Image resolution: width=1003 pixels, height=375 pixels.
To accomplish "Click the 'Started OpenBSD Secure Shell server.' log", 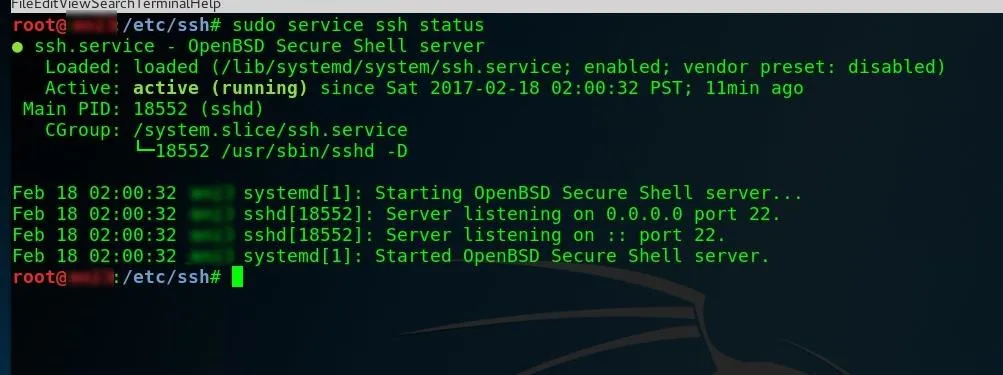I will (x=572, y=256).
